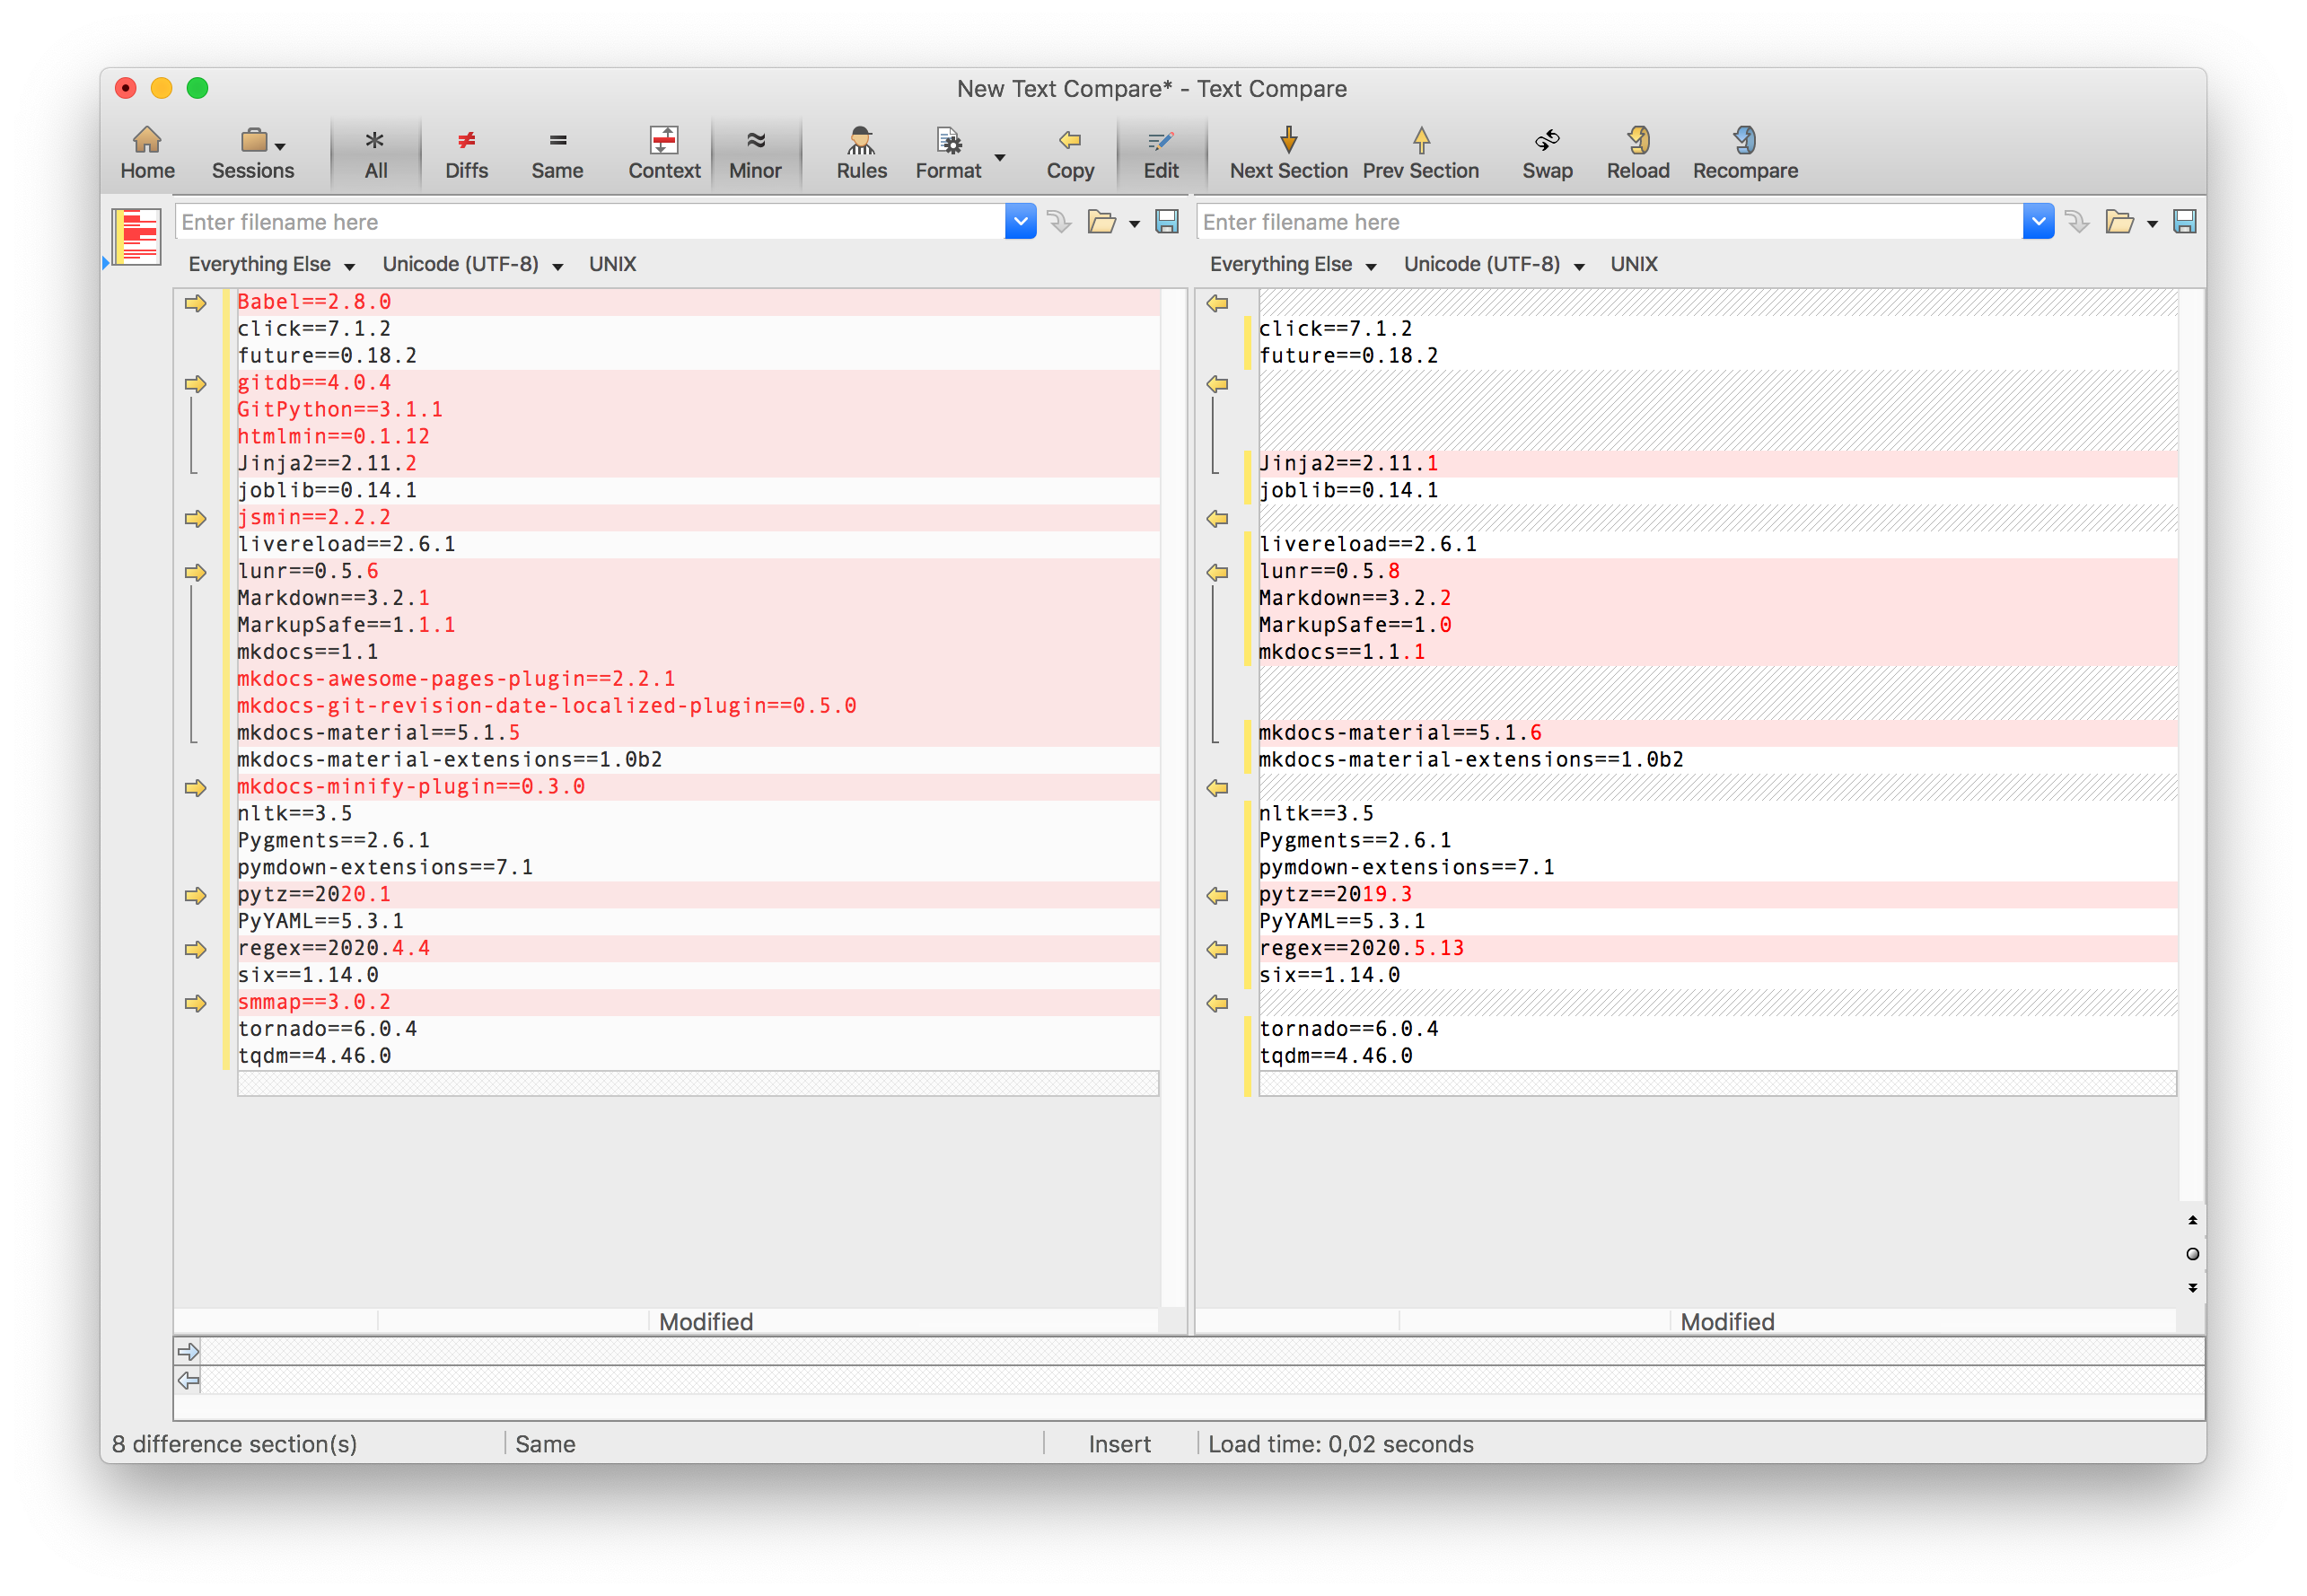The image size is (2307, 1596).
Task: Toggle Minor differences display
Action: coord(755,153)
